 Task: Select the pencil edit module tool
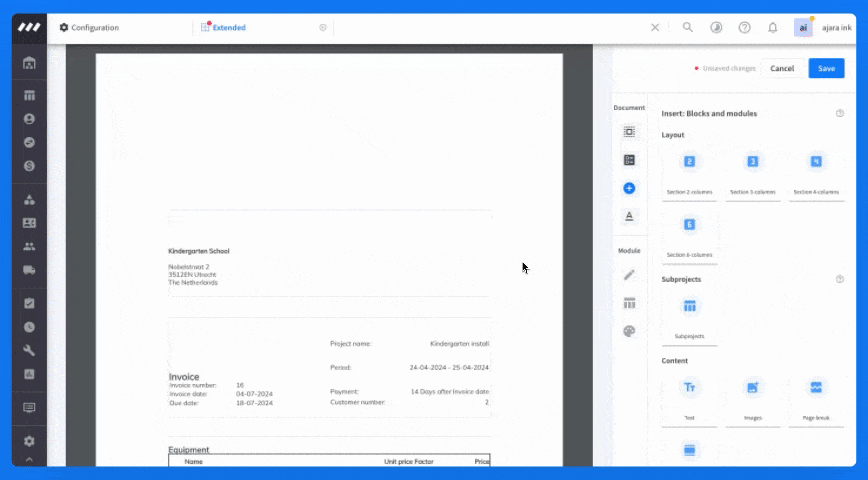pyautogui.click(x=629, y=274)
